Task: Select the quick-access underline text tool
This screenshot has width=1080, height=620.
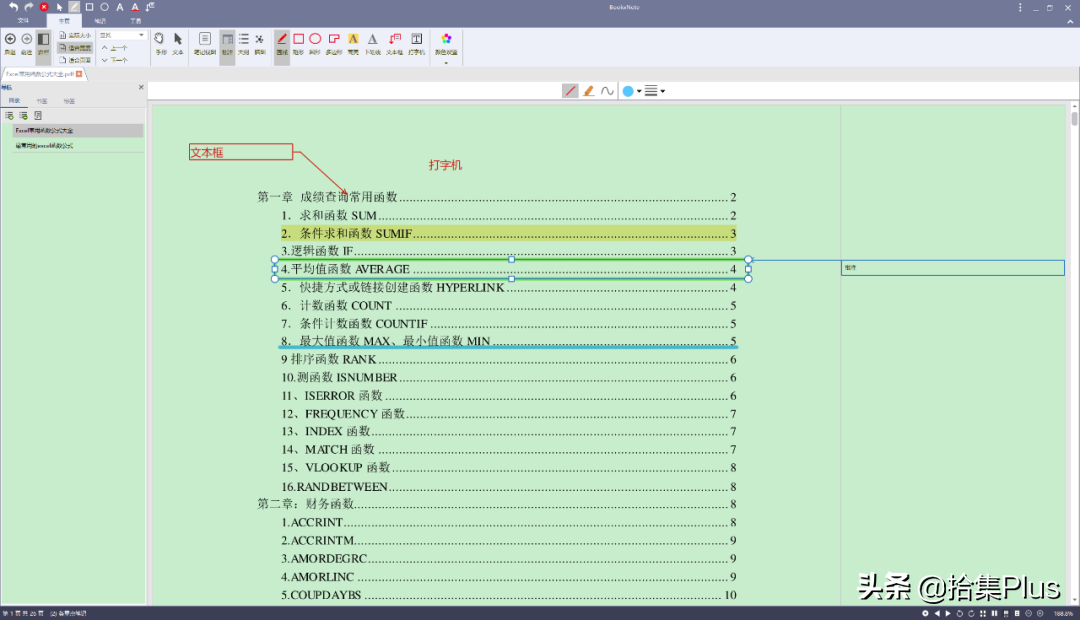Action: coord(135,7)
